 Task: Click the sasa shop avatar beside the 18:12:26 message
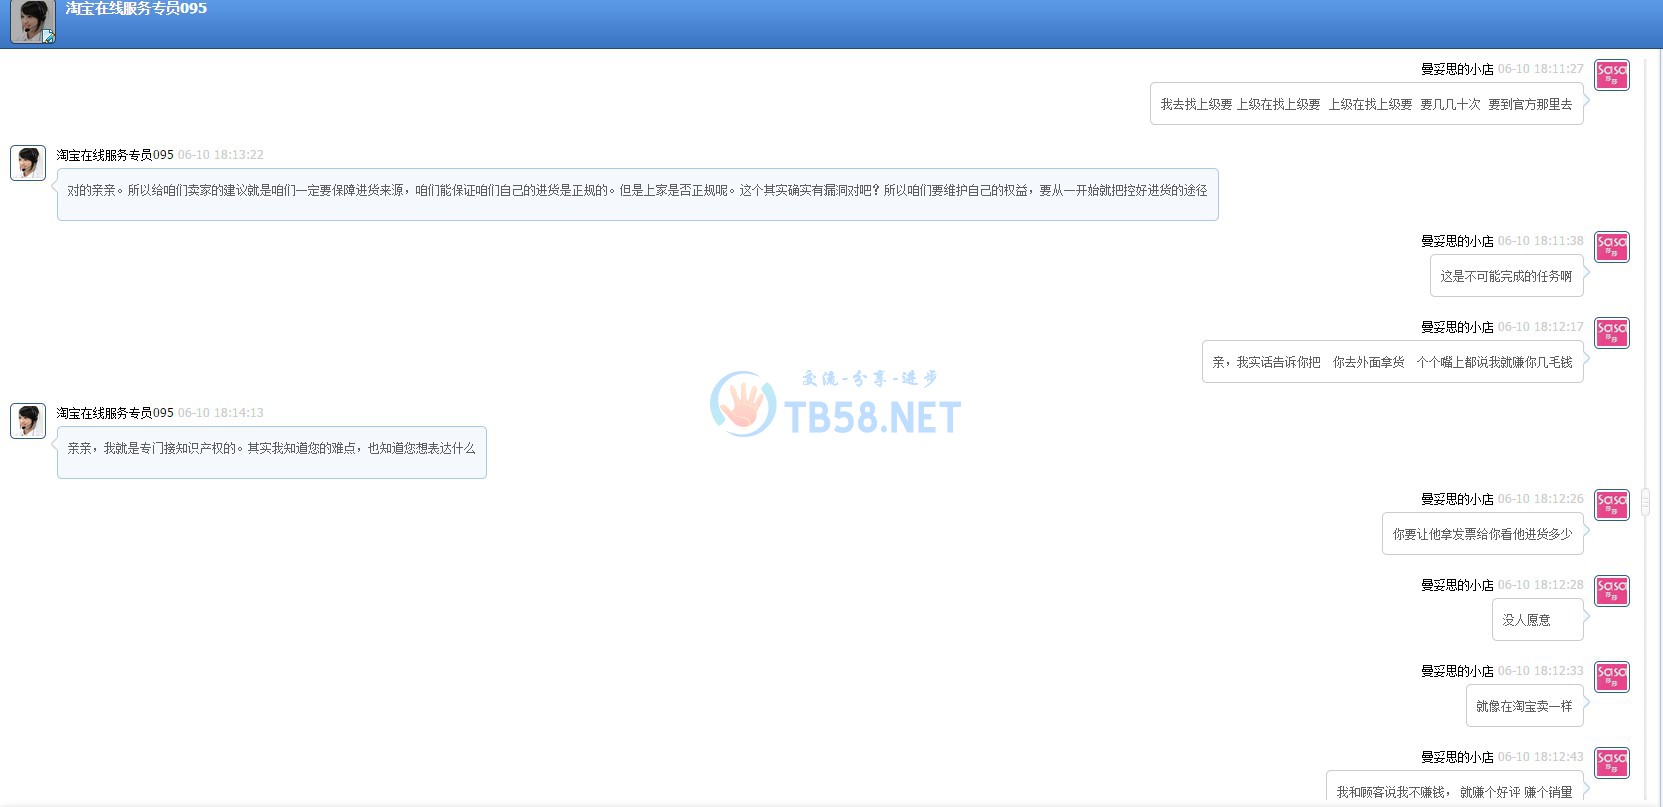click(x=1611, y=505)
